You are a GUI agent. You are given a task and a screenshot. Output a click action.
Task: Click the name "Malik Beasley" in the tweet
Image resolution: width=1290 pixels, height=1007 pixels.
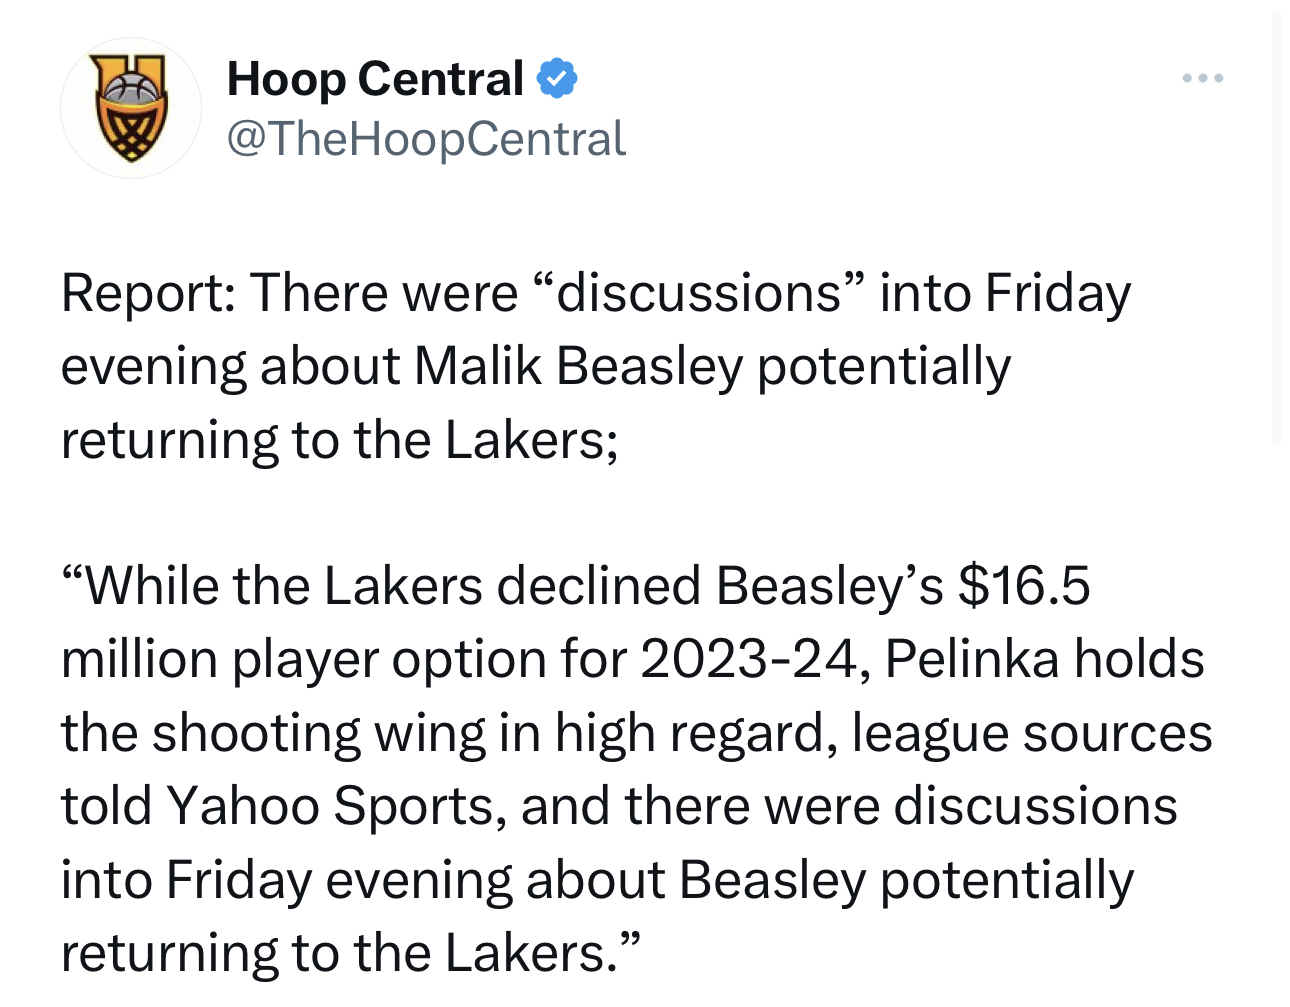(x=579, y=366)
